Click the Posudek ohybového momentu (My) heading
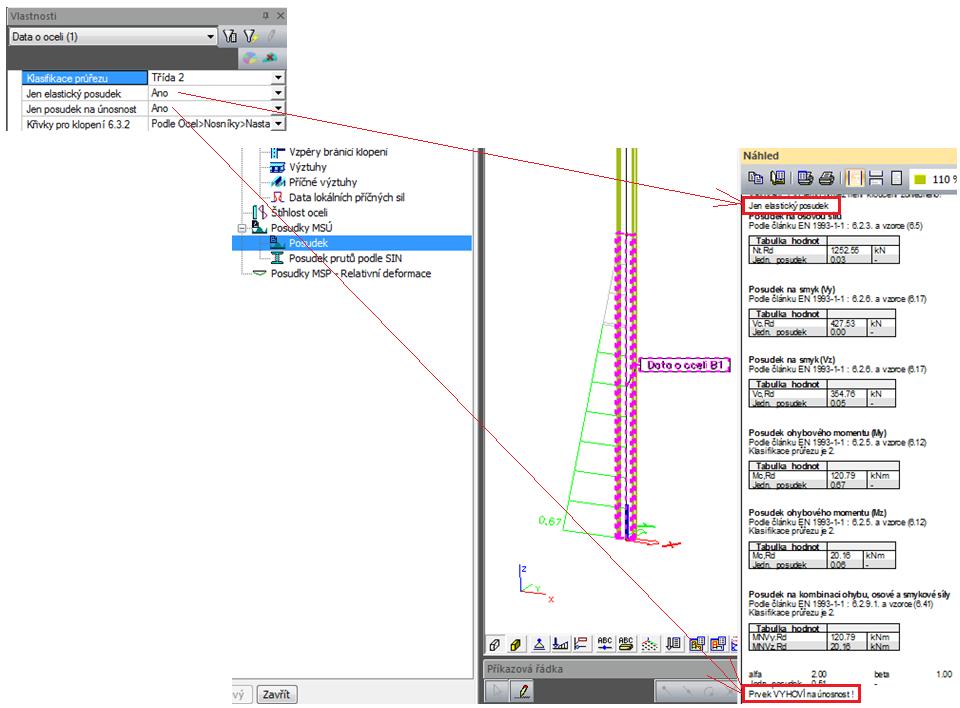 tap(817, 432)
